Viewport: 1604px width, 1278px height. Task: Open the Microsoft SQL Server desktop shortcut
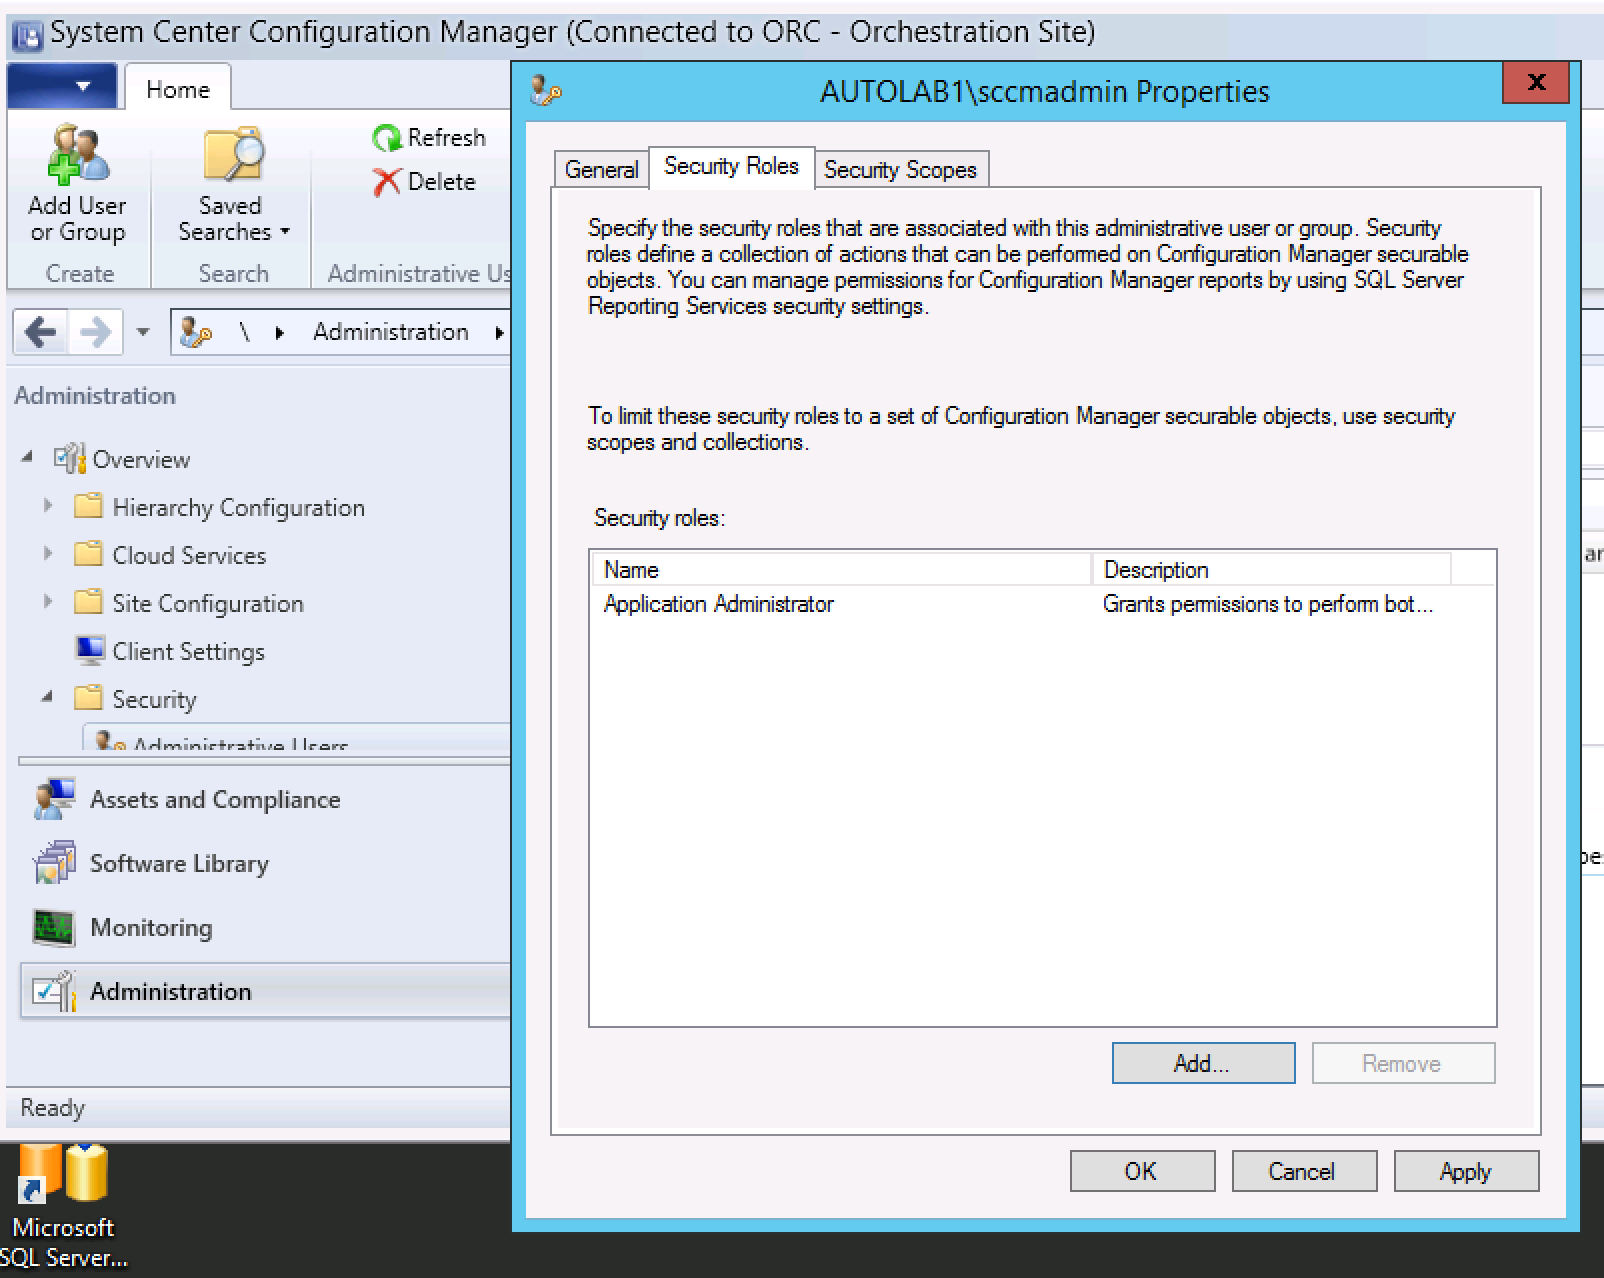(63, 1207)
